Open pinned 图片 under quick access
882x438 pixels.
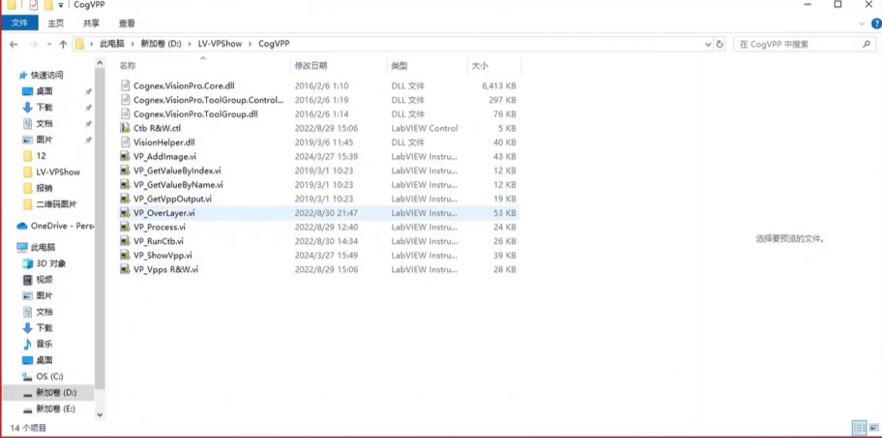pos(38,139)
